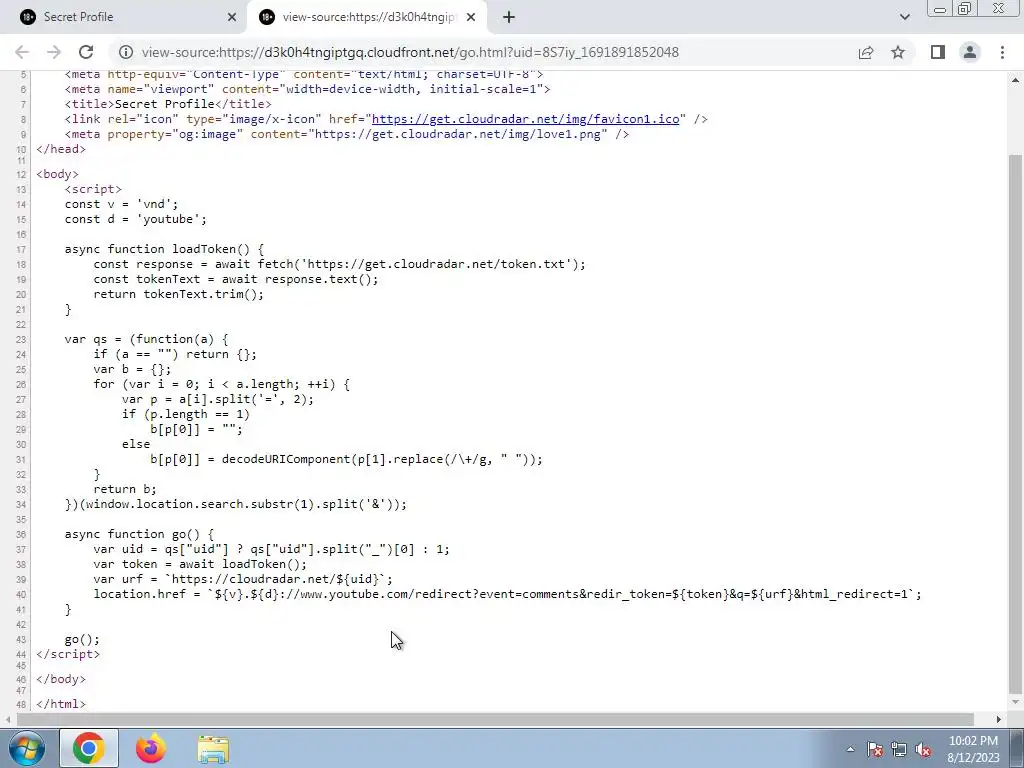This screenshot has width=1024, height=768.
Task: Click the 'async function go()' line
Action: coord(139,534)
